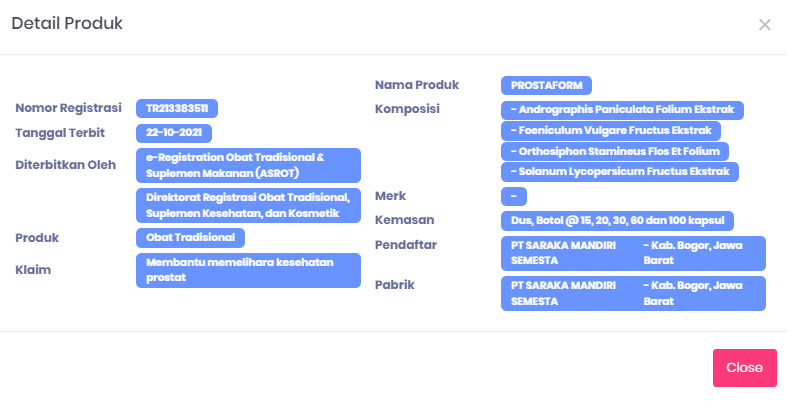Click the Membantu memelihara kesehatan prostat claim
787x401 pixels.
pos(248,271)
